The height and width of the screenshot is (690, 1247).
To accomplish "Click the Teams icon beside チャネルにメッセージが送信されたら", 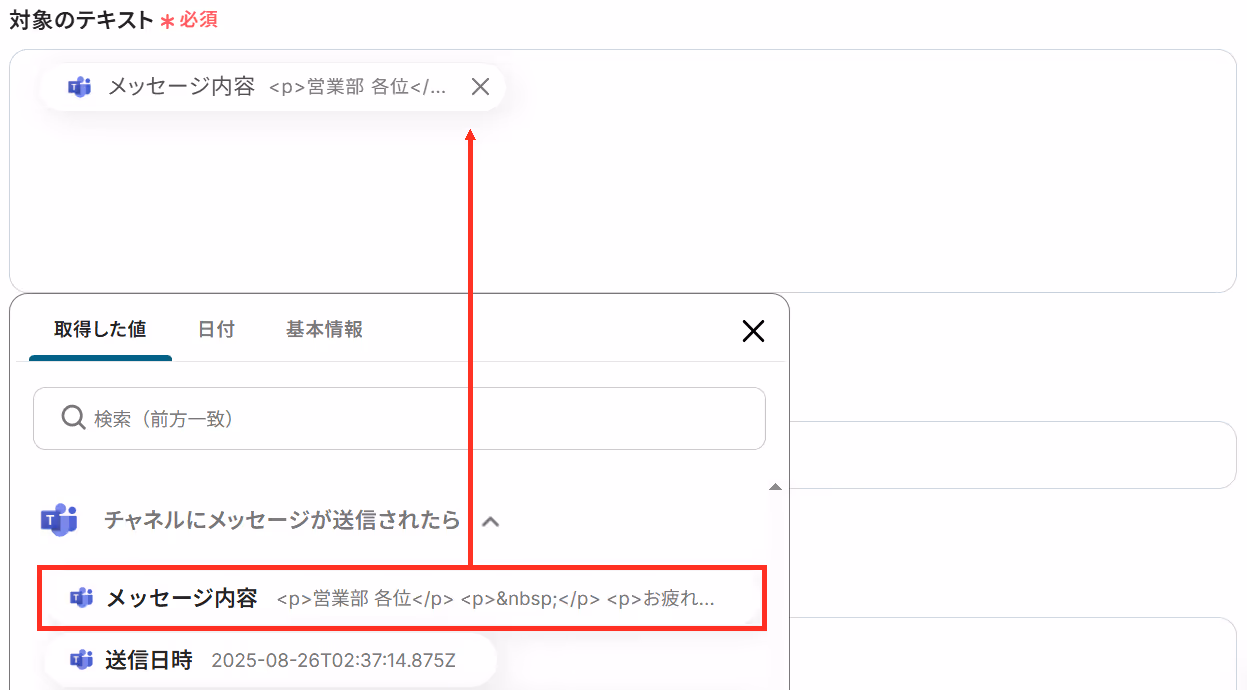I will (59, 520).
